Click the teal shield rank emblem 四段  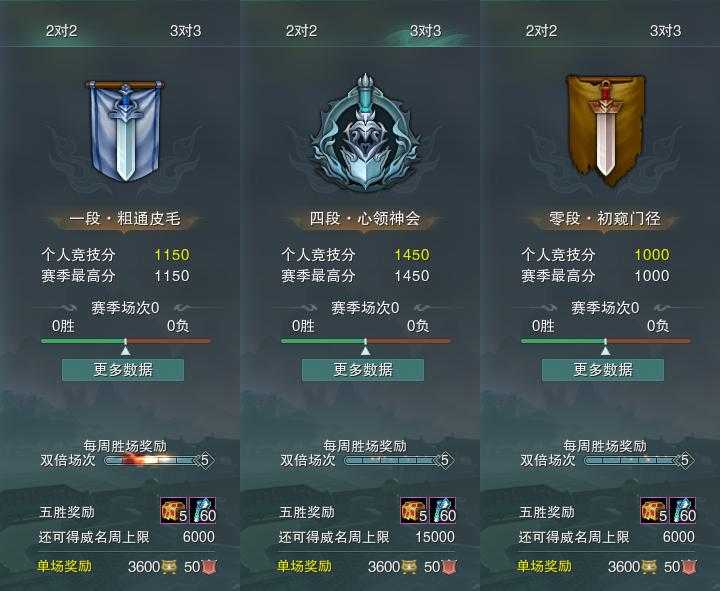click(x=365, y=132)
